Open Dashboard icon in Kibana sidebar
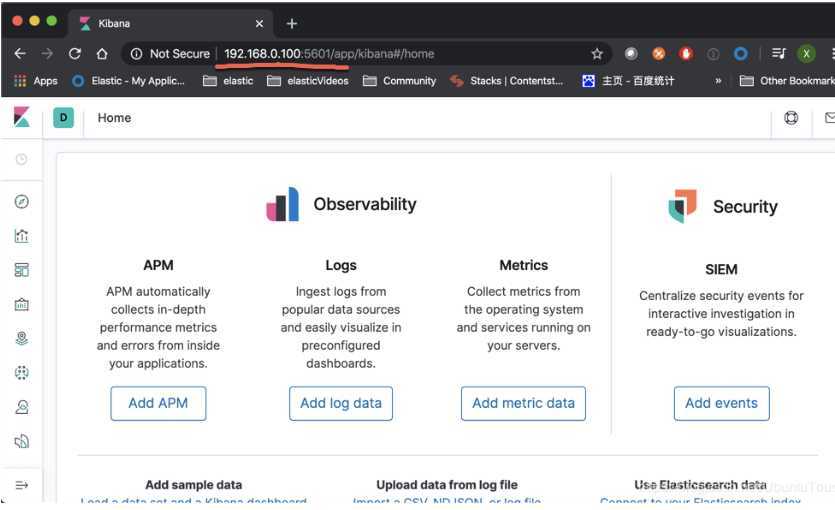The image size is (835, 510). [21, 270]
